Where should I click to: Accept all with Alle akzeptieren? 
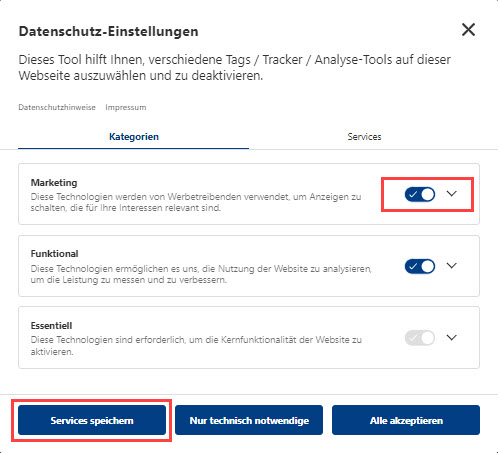pos(406,420)
